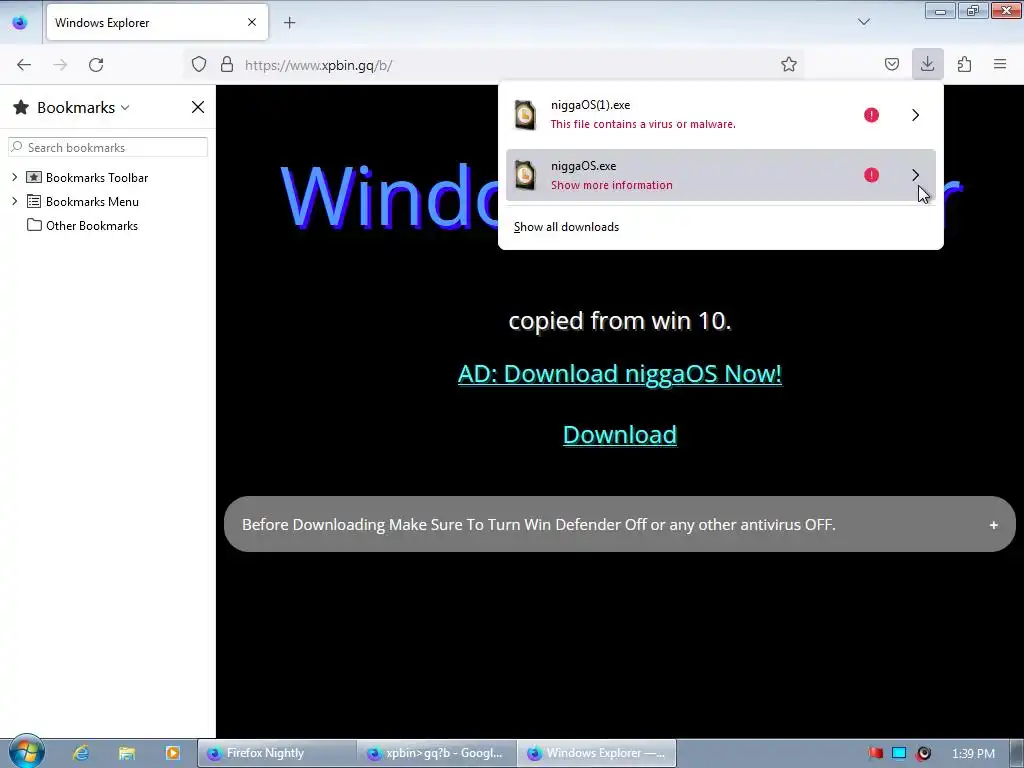Bookmark this page with the star icon
Screen dimensions: 1024x768
click(789, 65)
